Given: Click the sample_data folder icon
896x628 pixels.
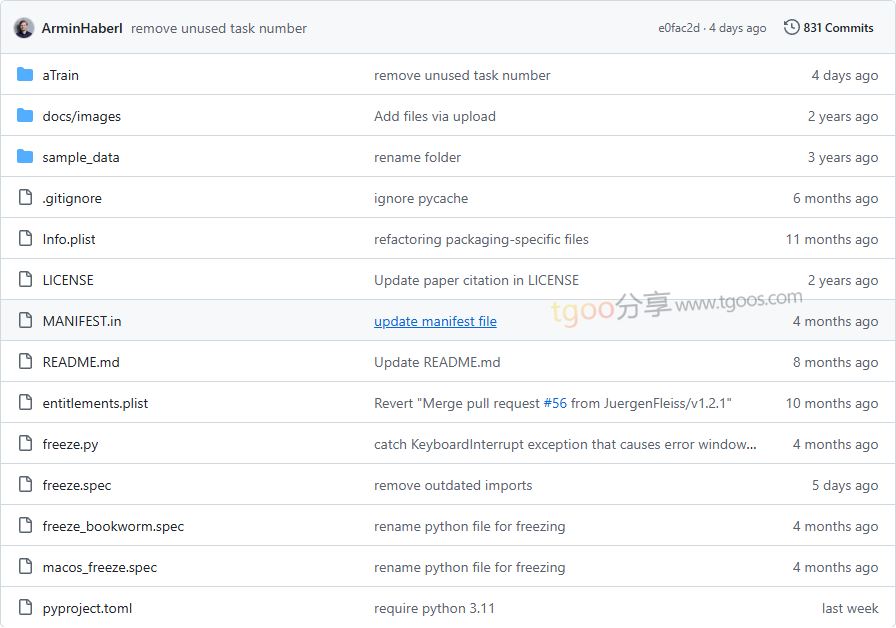Looking at the screenshot, I should (x=25, y=157).
